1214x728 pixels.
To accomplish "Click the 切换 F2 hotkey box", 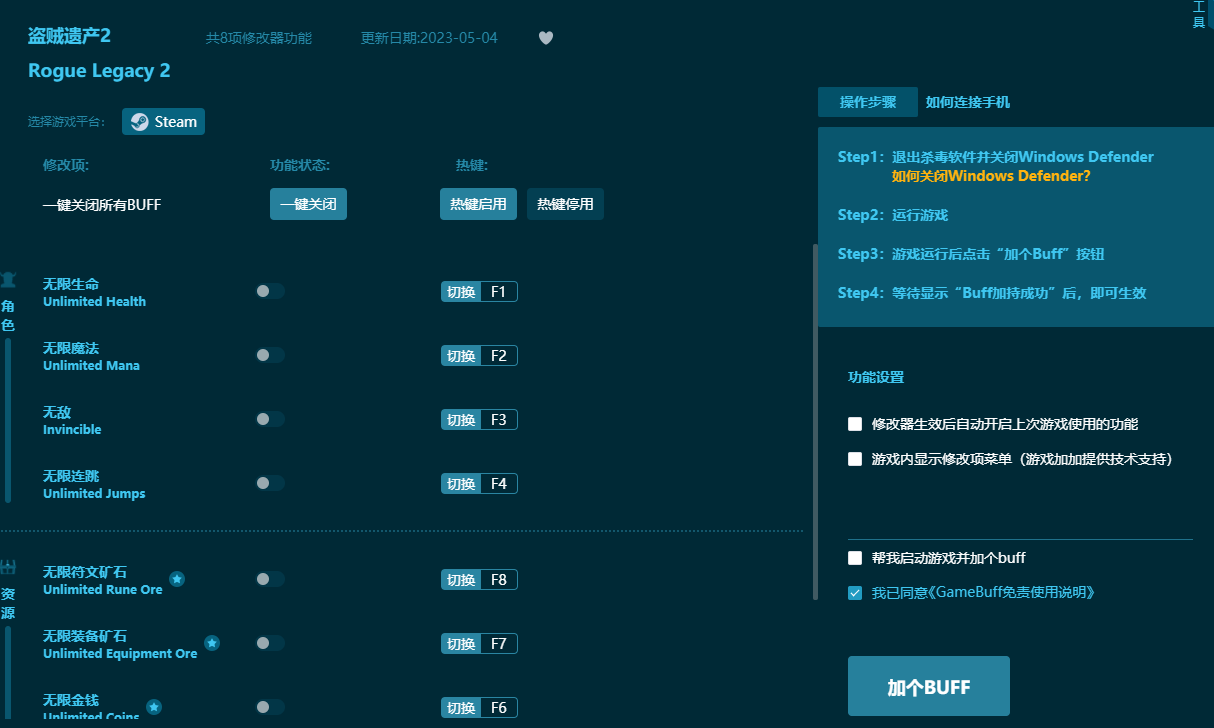I will tap(479, 356).
